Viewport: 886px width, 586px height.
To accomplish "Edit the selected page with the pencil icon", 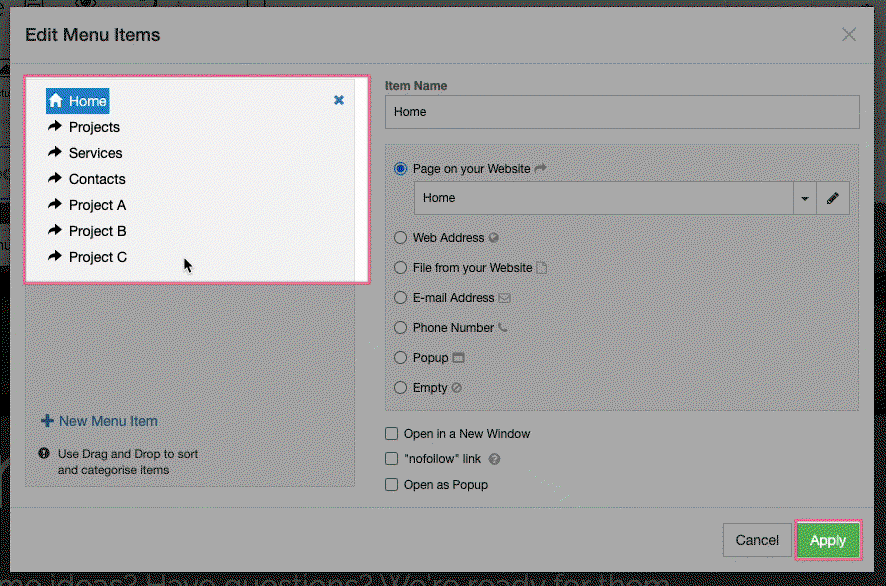I will click(x=832, y=198).
